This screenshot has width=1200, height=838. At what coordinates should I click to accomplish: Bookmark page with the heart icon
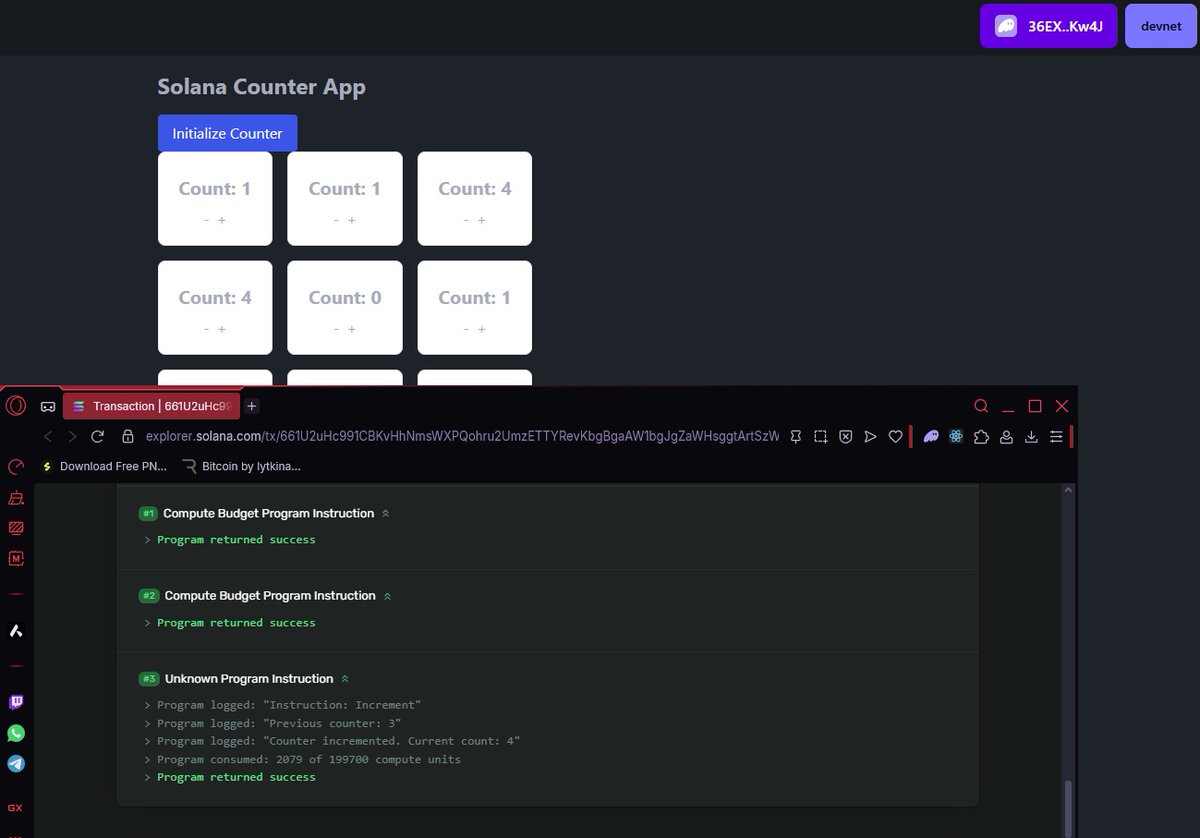pos(895,437)
